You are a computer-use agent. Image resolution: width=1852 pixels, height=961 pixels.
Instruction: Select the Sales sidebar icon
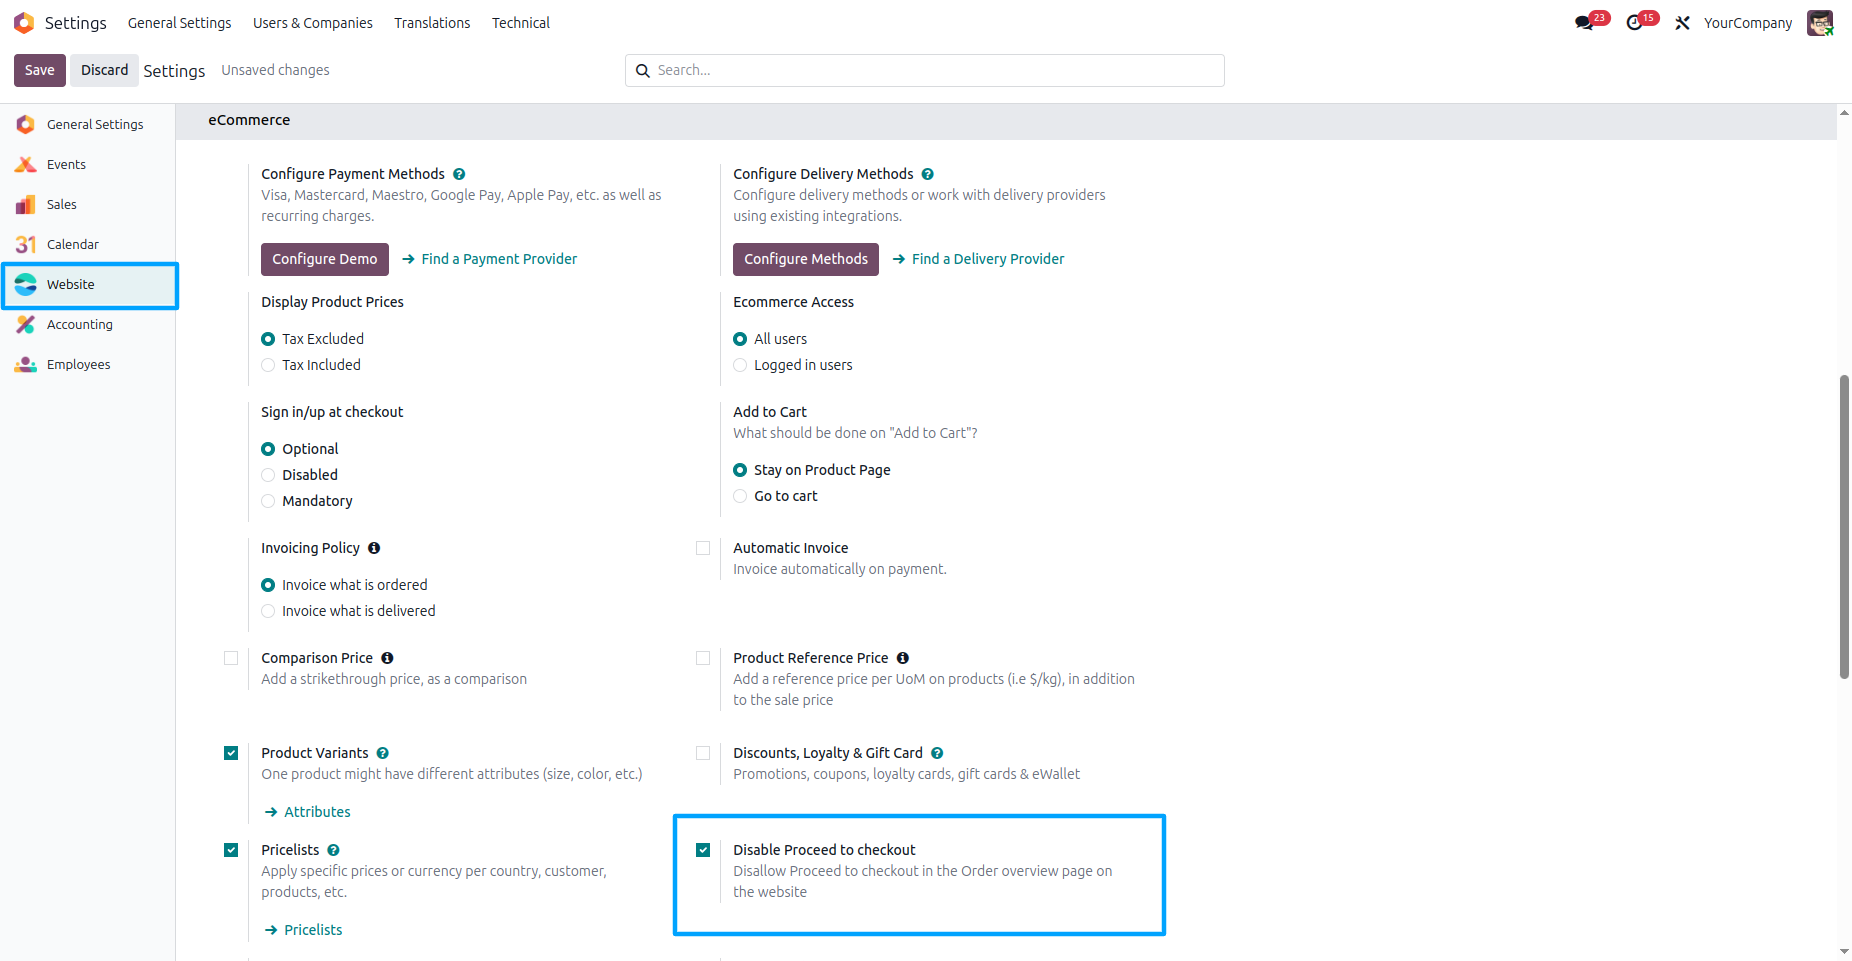(x=25, y=204)
